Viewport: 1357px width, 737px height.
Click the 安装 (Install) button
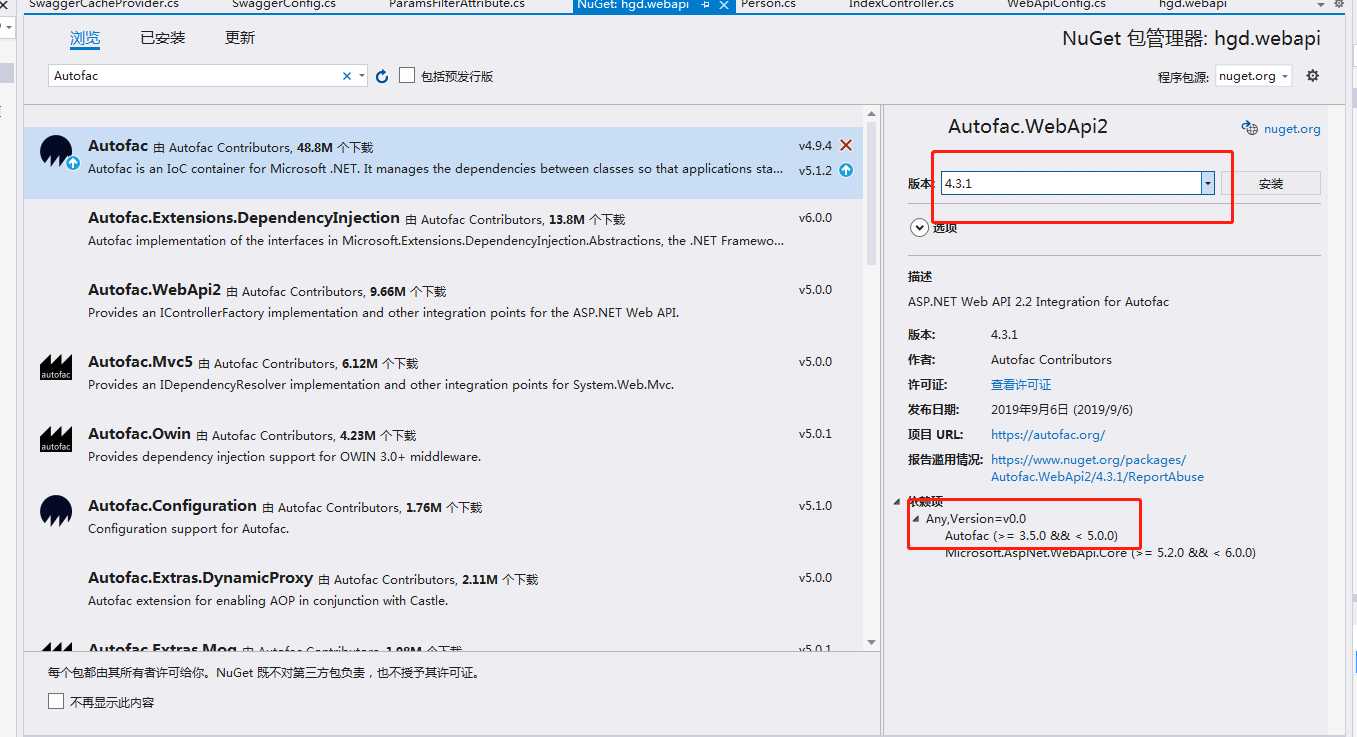click(x=1271, y=183)
